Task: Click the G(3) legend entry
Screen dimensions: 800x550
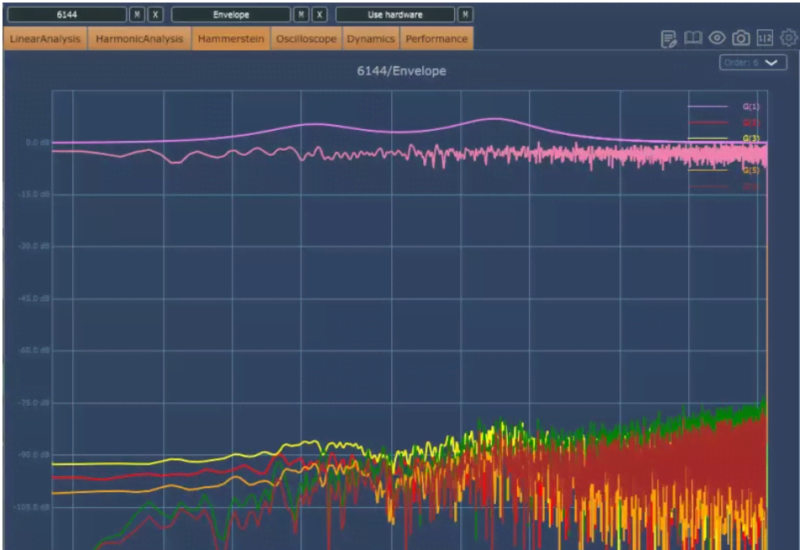Action: (750, 138)
